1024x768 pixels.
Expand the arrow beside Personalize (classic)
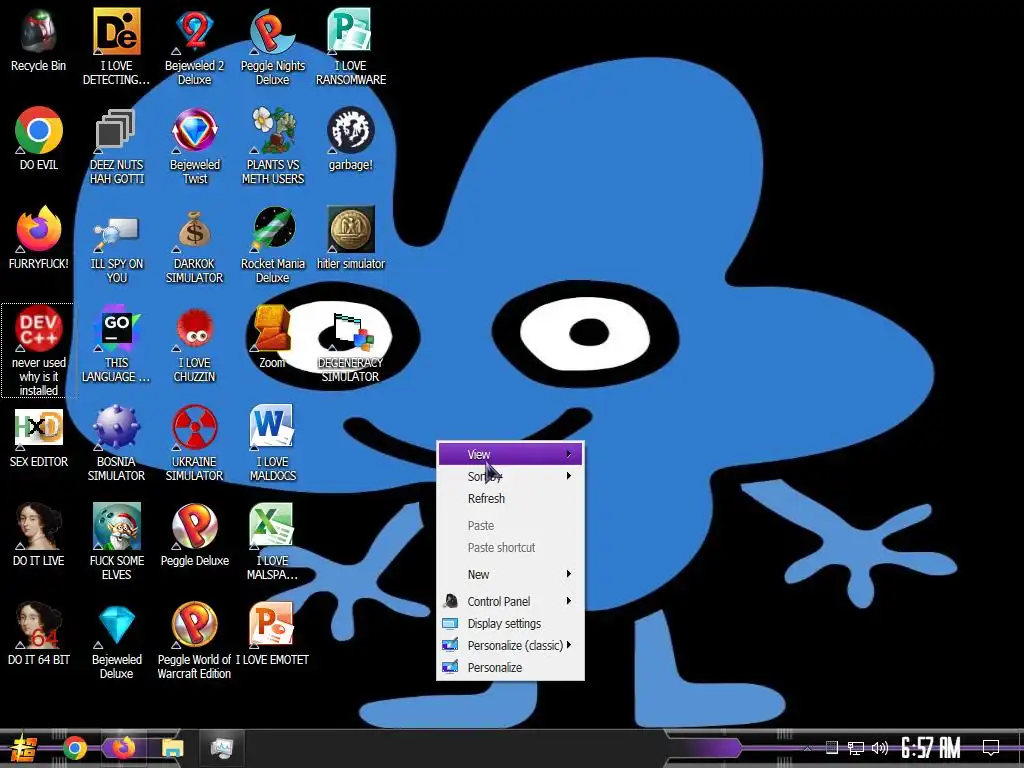pyautogui.click(x=569, y=645)
